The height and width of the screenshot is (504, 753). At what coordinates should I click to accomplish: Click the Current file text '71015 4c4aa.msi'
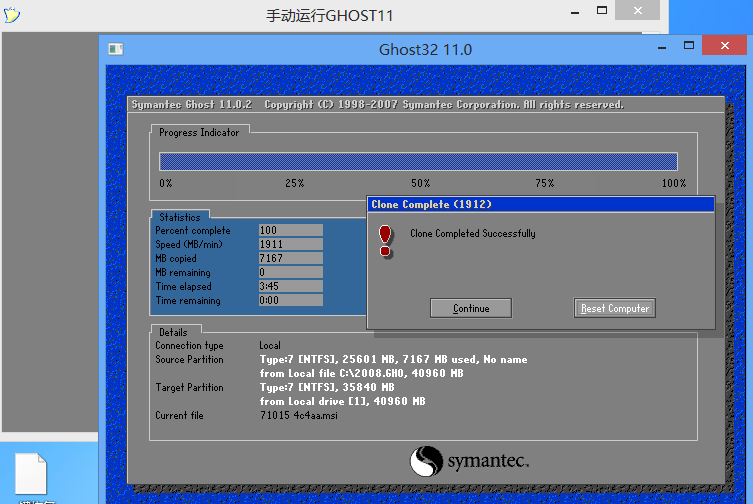click(x=298, y=416)
